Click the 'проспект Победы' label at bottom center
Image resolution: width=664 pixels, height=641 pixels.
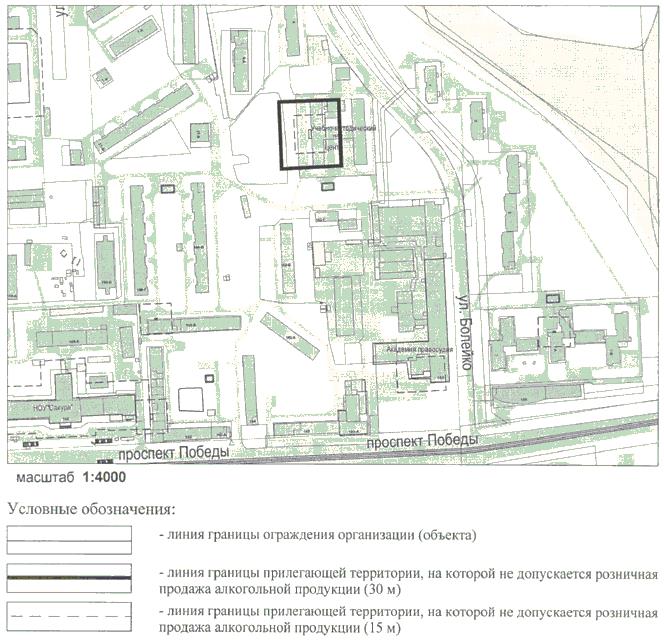(421, 441)
